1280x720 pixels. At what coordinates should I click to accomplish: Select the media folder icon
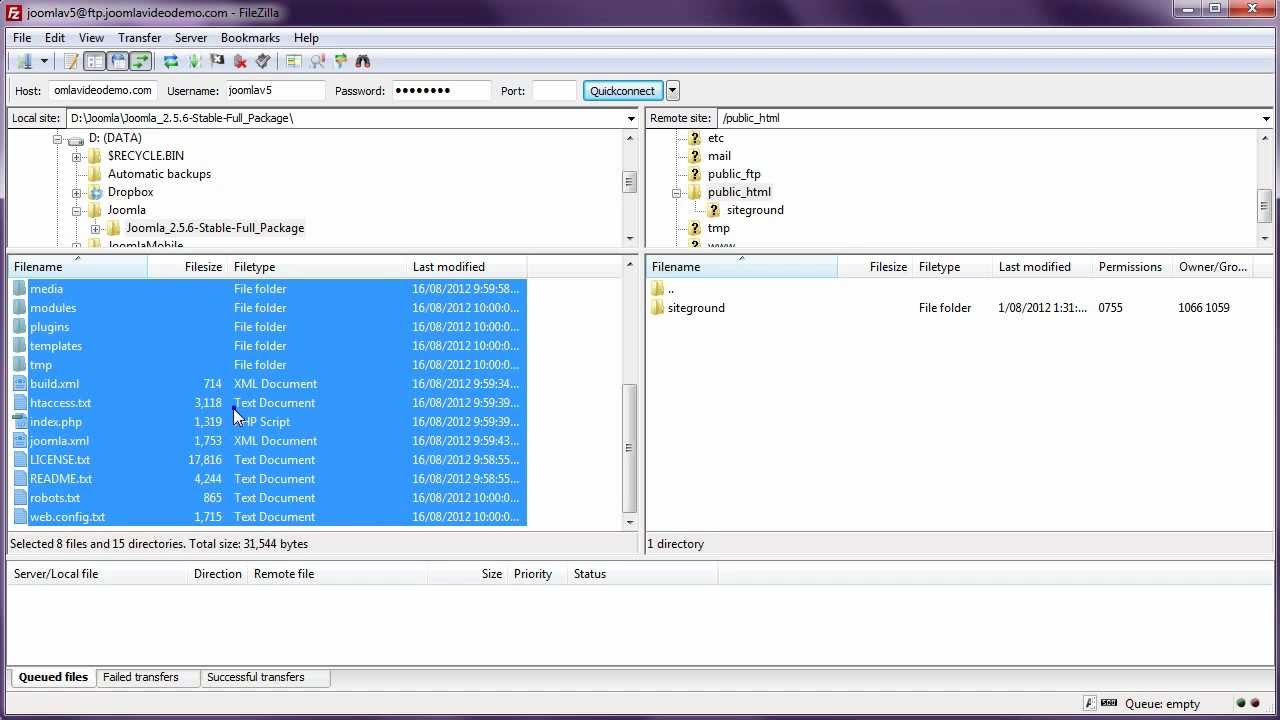(20, 289)
